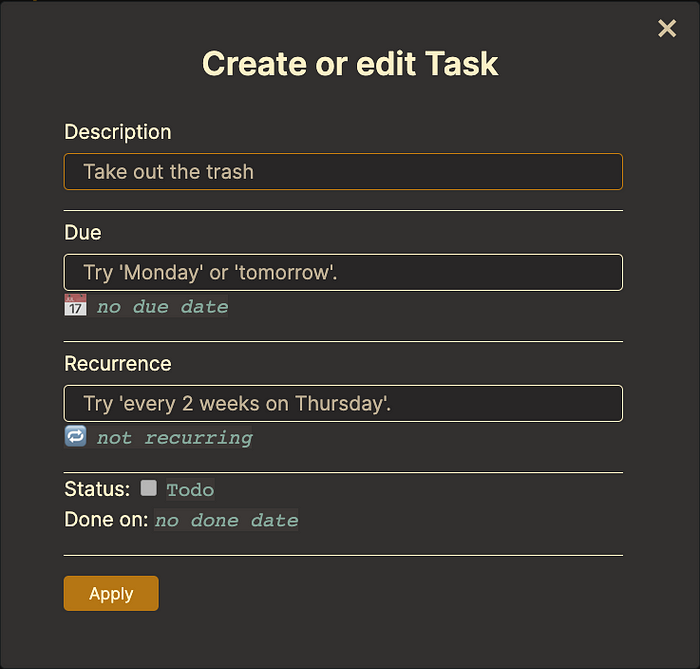Click the 'Create or edit Task' heading

pos(350,63)
